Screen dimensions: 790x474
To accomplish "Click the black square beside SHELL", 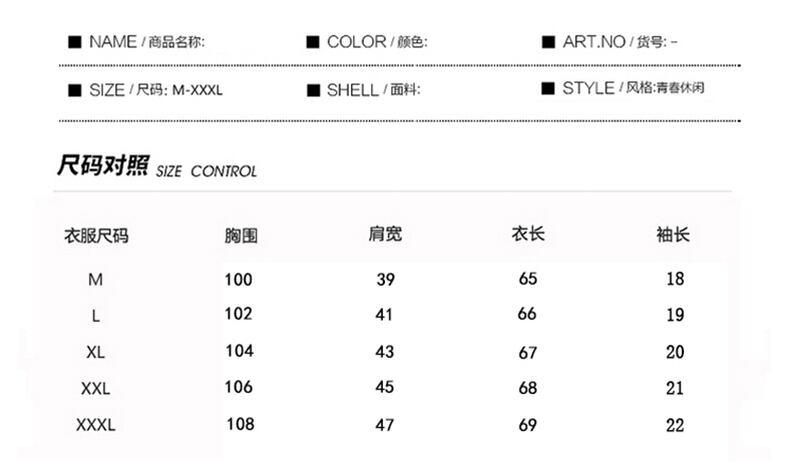I will coord(312,90).
